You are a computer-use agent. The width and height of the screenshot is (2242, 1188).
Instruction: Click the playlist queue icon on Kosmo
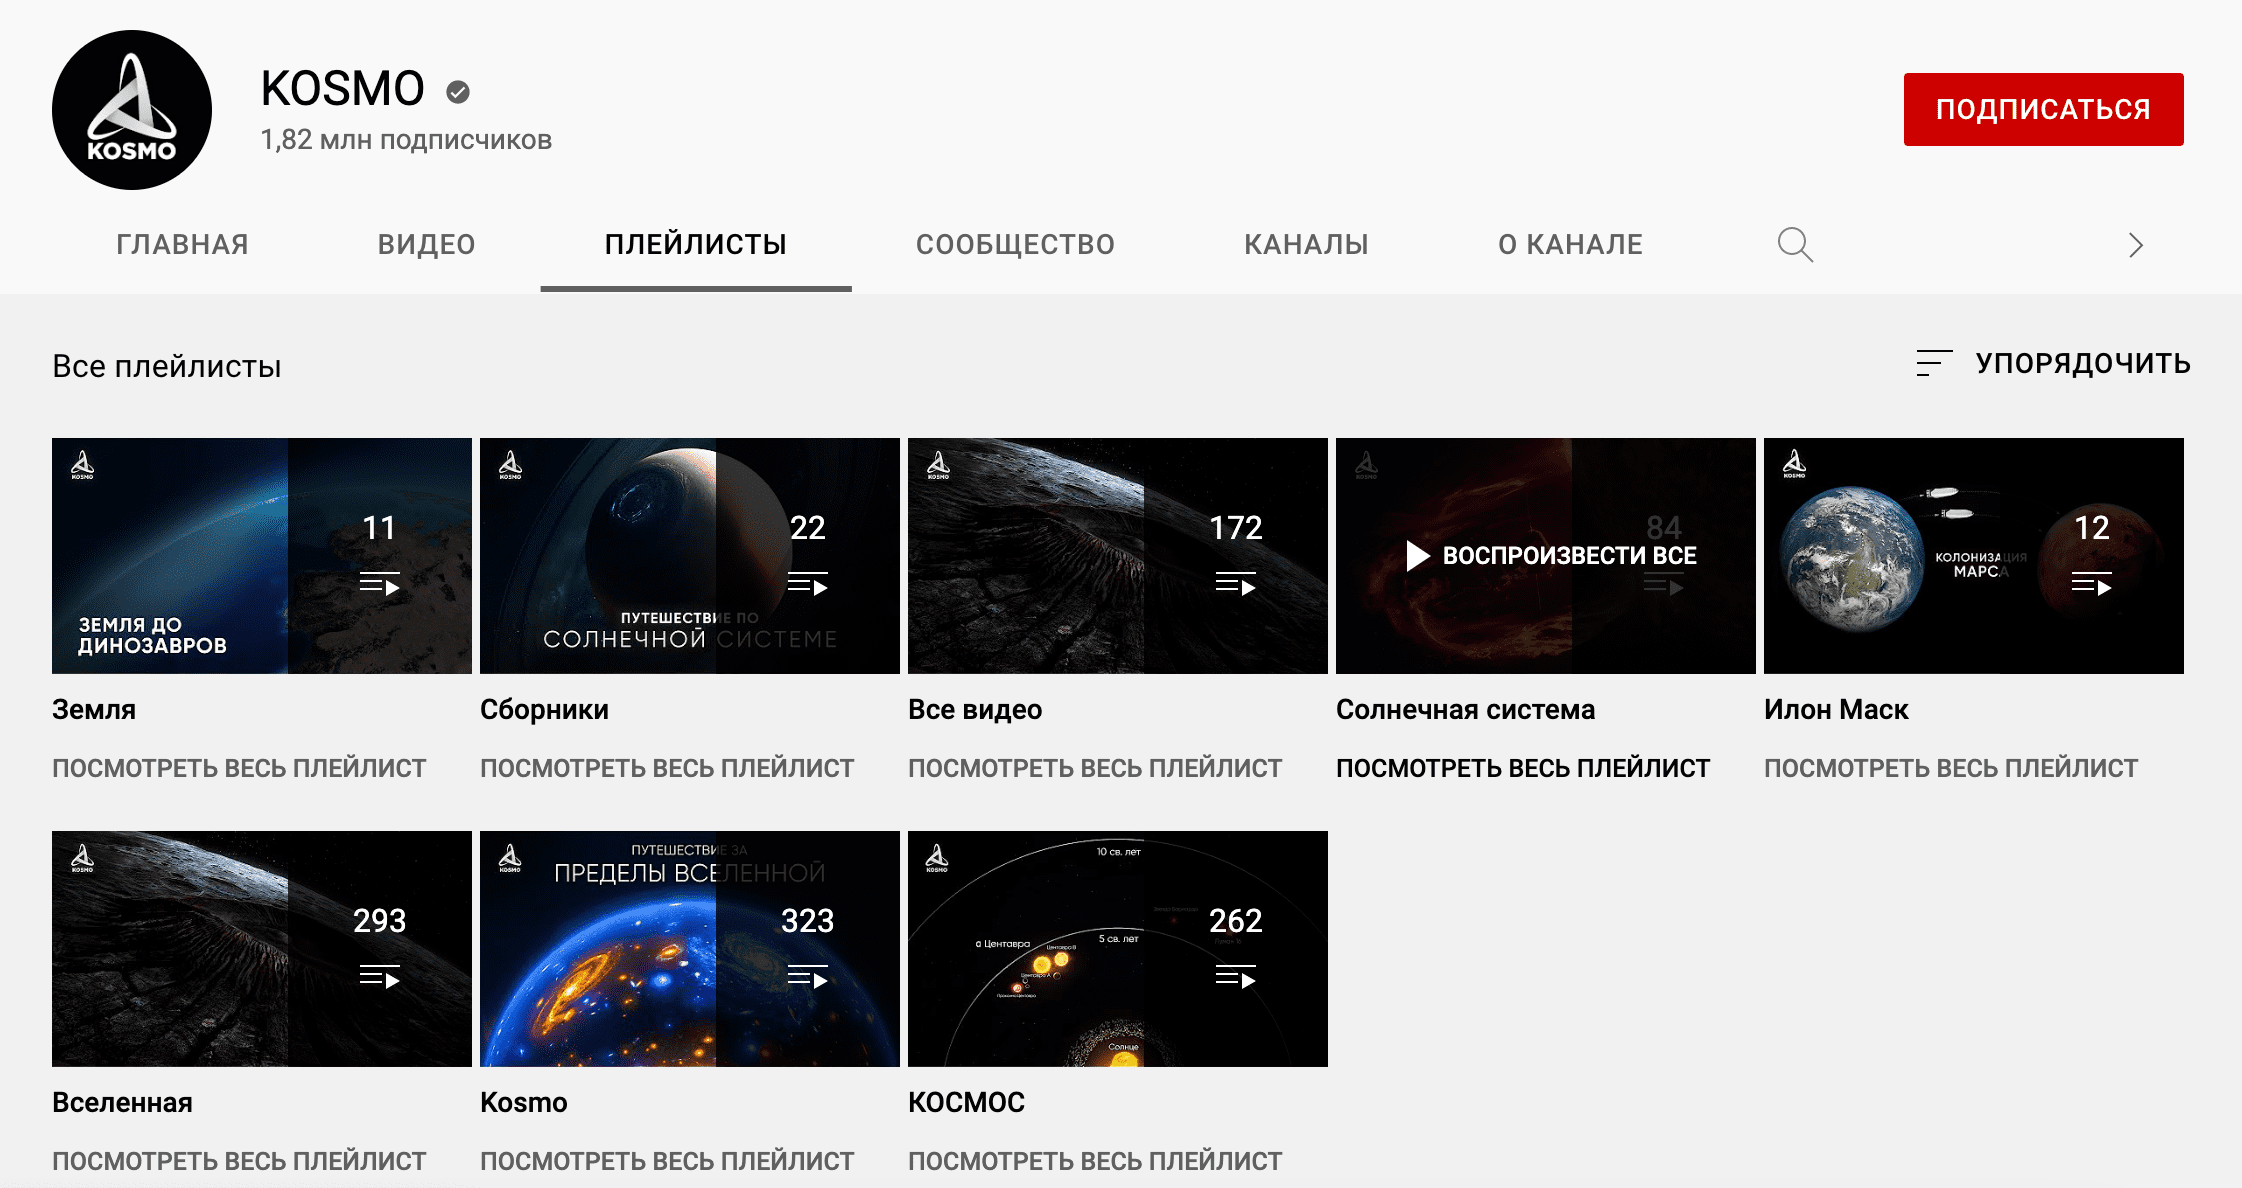(x=808, y=977)
